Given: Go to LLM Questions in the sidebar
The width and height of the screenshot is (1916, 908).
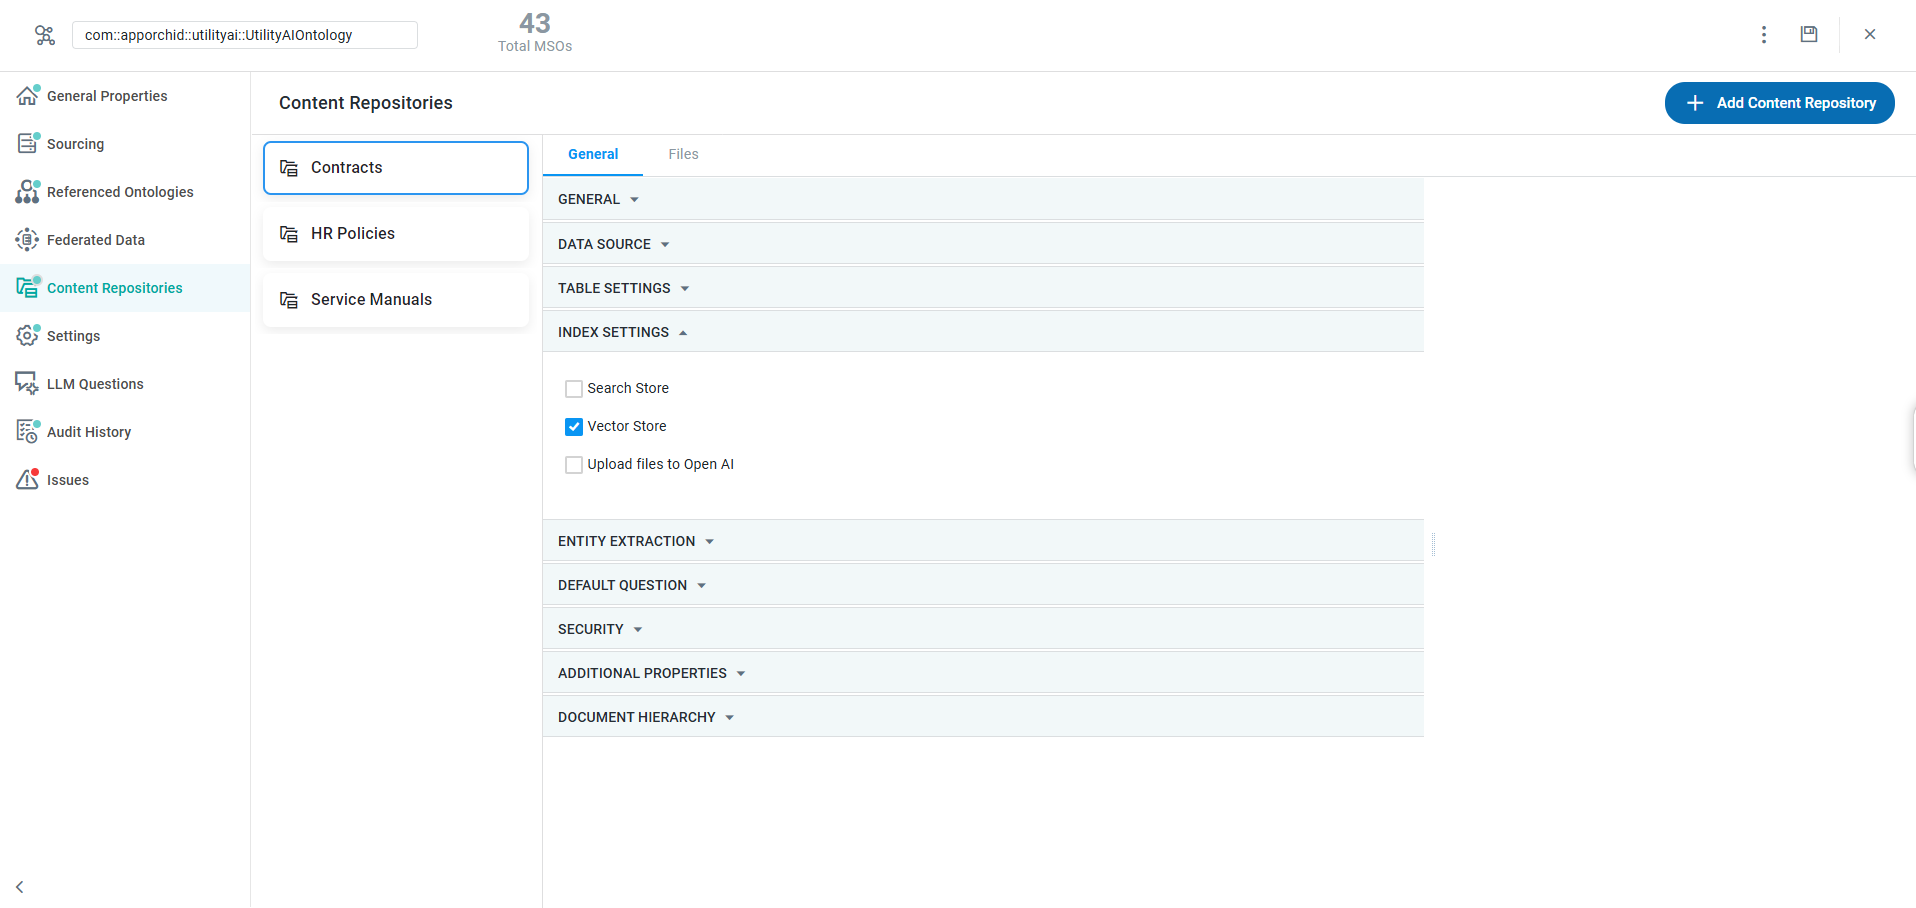Looking at the screenshot, I should click(x=95, y=384).
